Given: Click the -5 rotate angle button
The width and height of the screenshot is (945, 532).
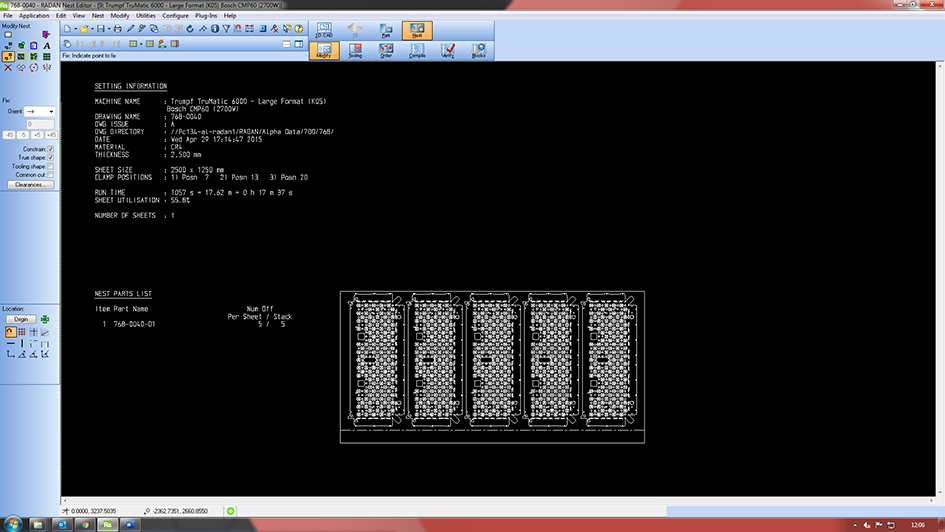Looking at the screenshot, I should point(23,135).
